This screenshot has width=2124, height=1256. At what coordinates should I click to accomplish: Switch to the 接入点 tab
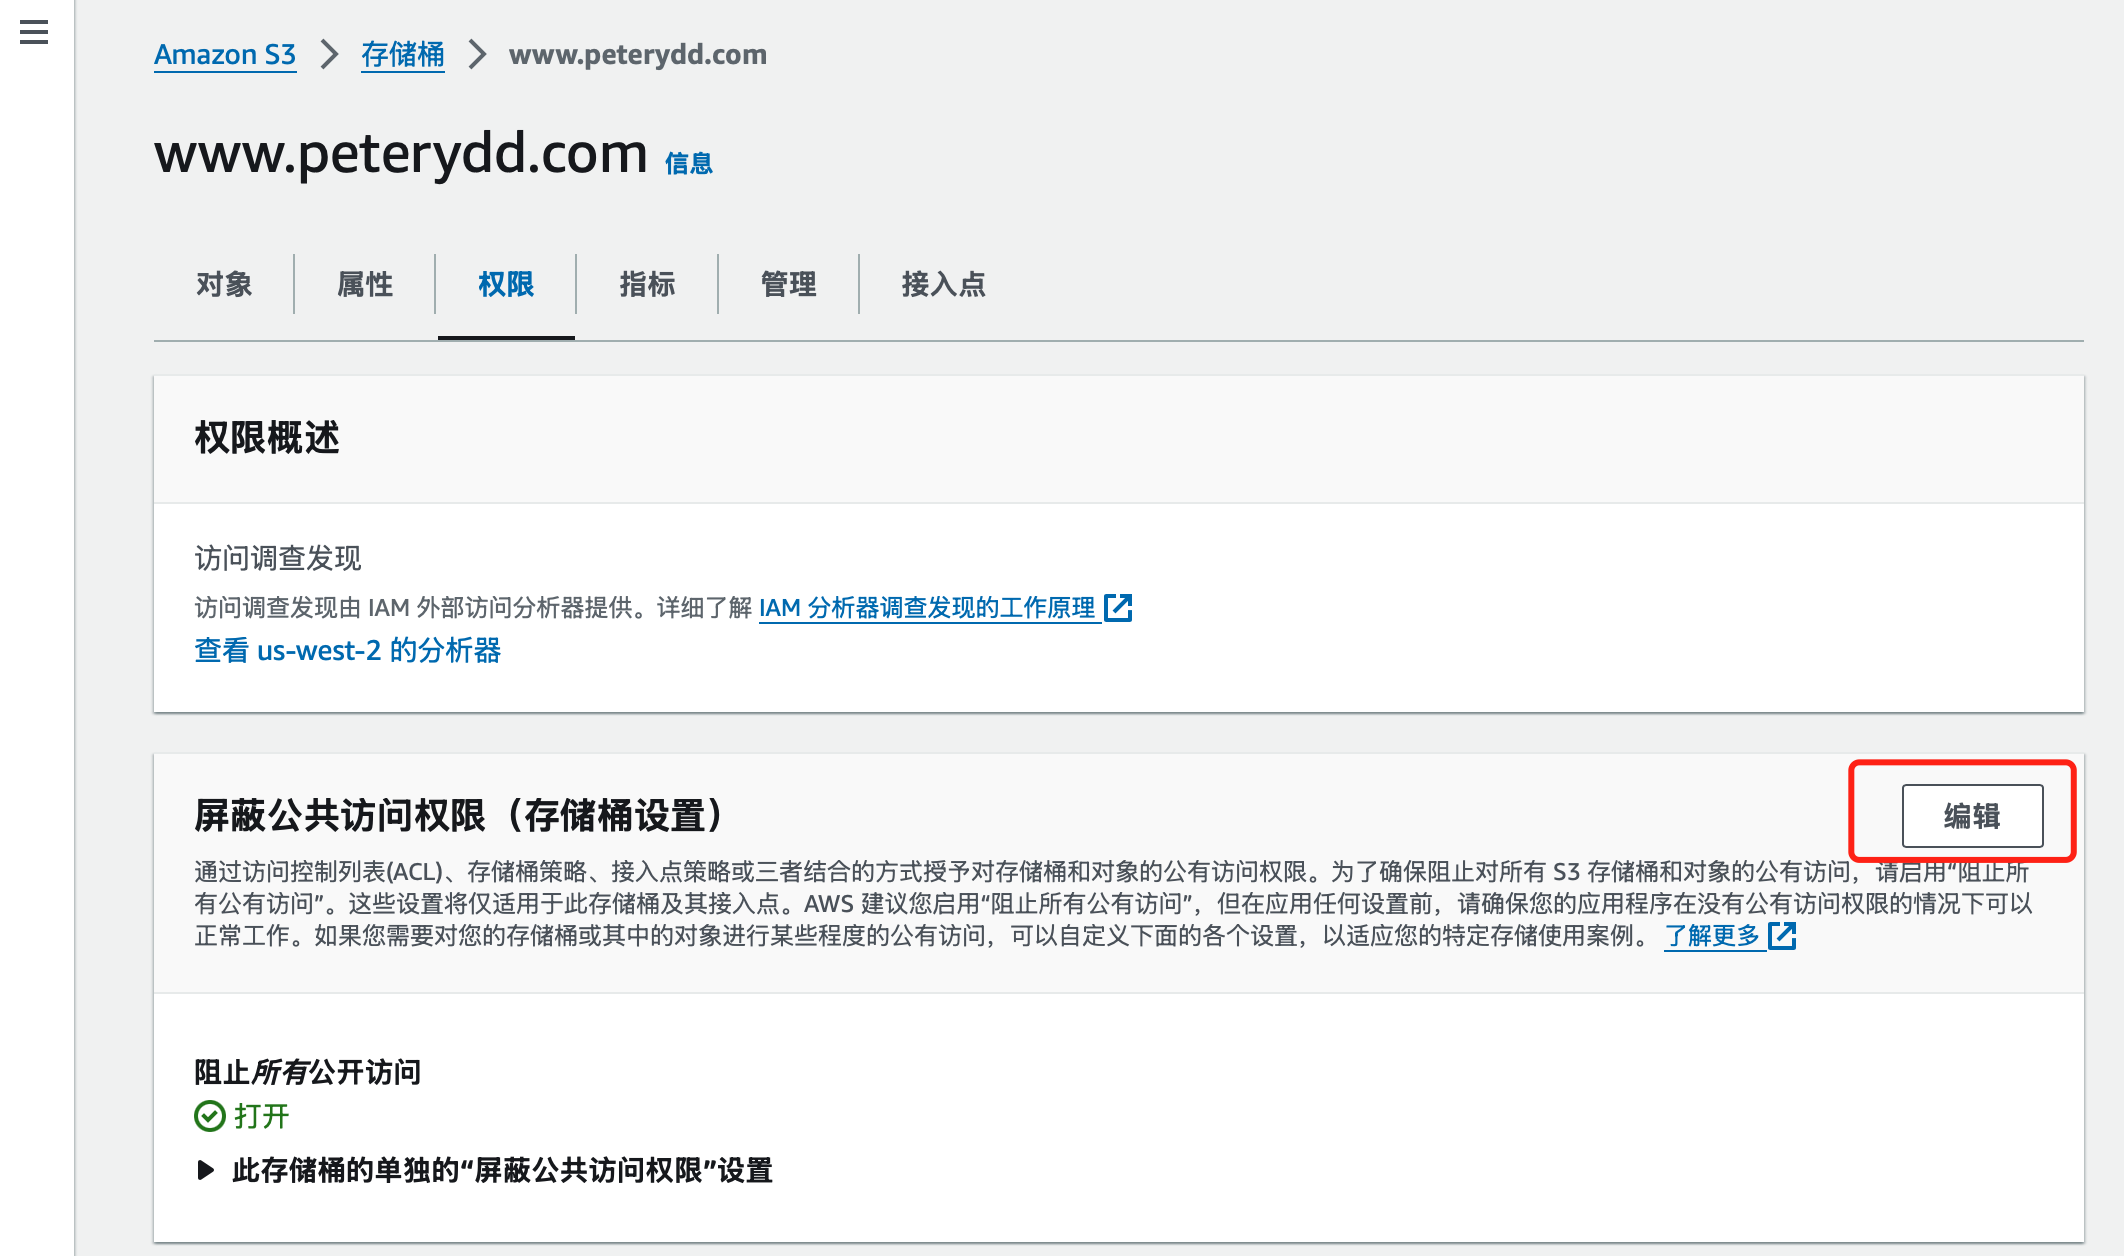pyautogui.click(x=943, y=285)
